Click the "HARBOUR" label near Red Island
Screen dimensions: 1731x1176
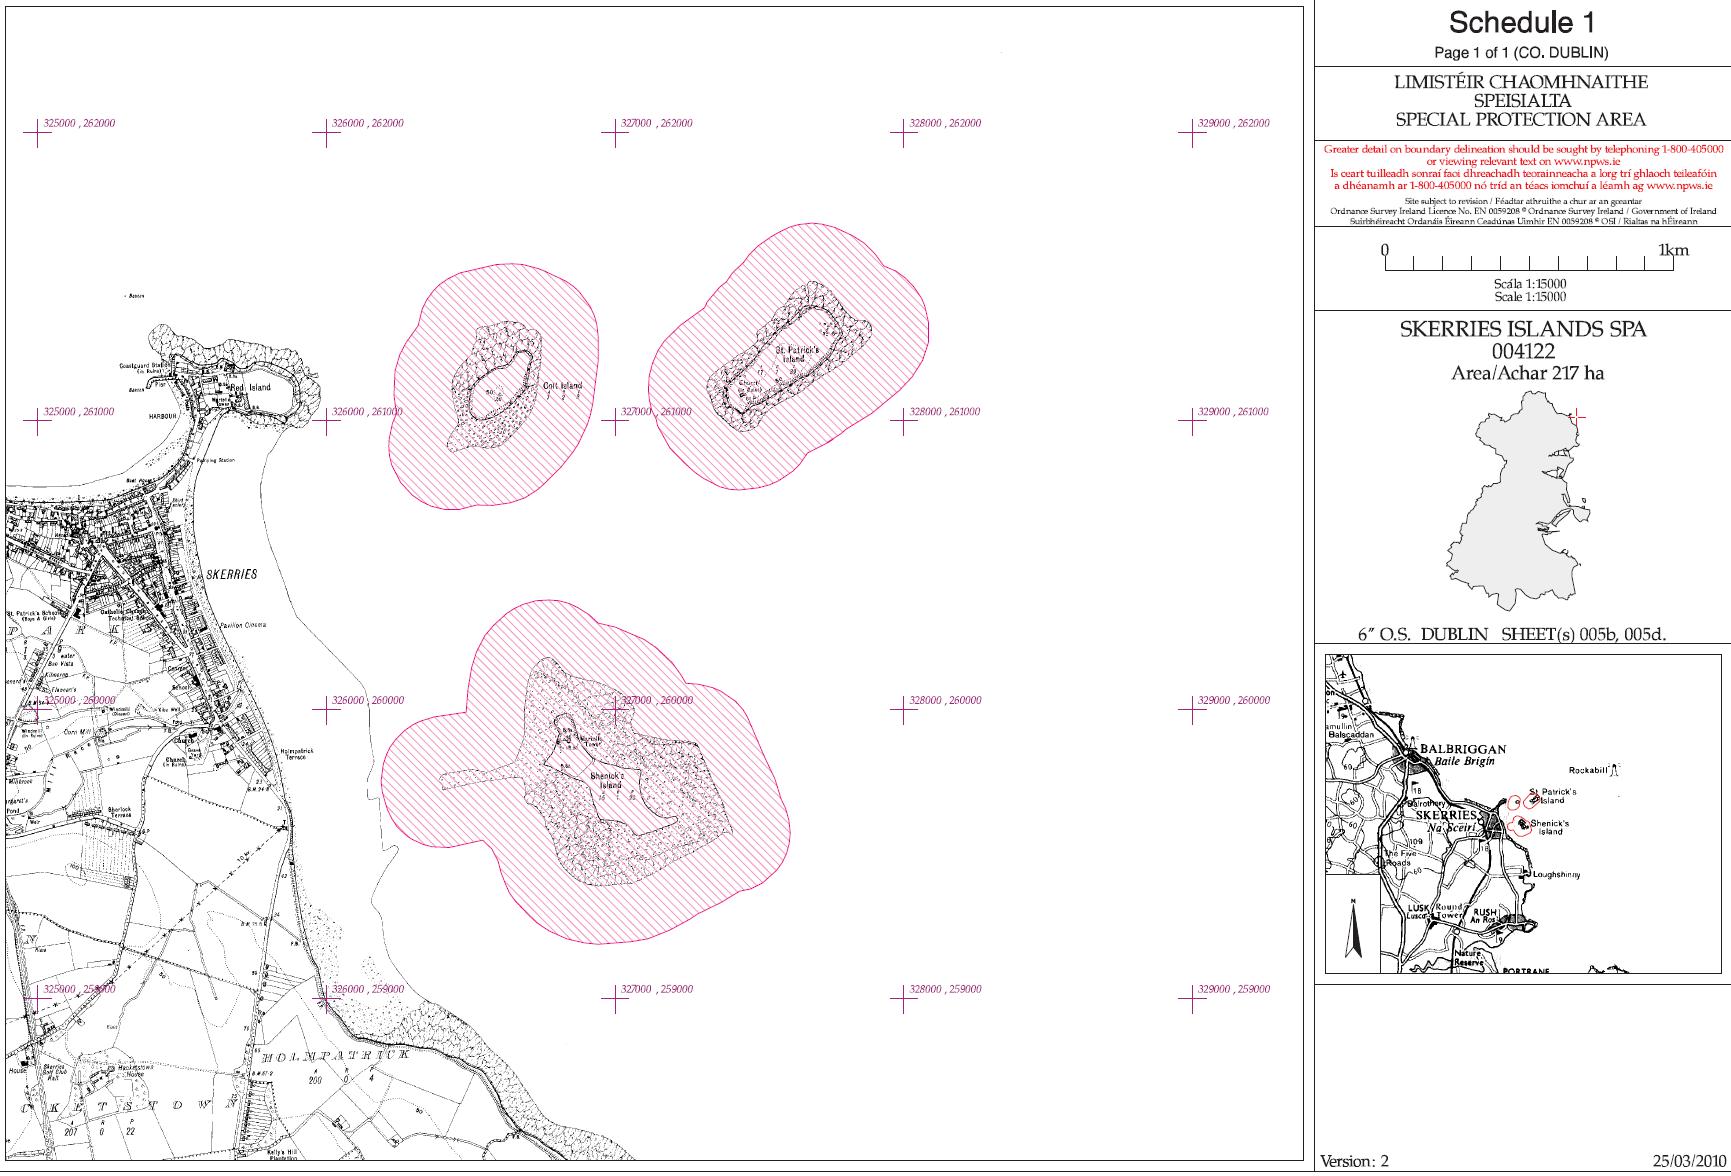tap(162, 414)
